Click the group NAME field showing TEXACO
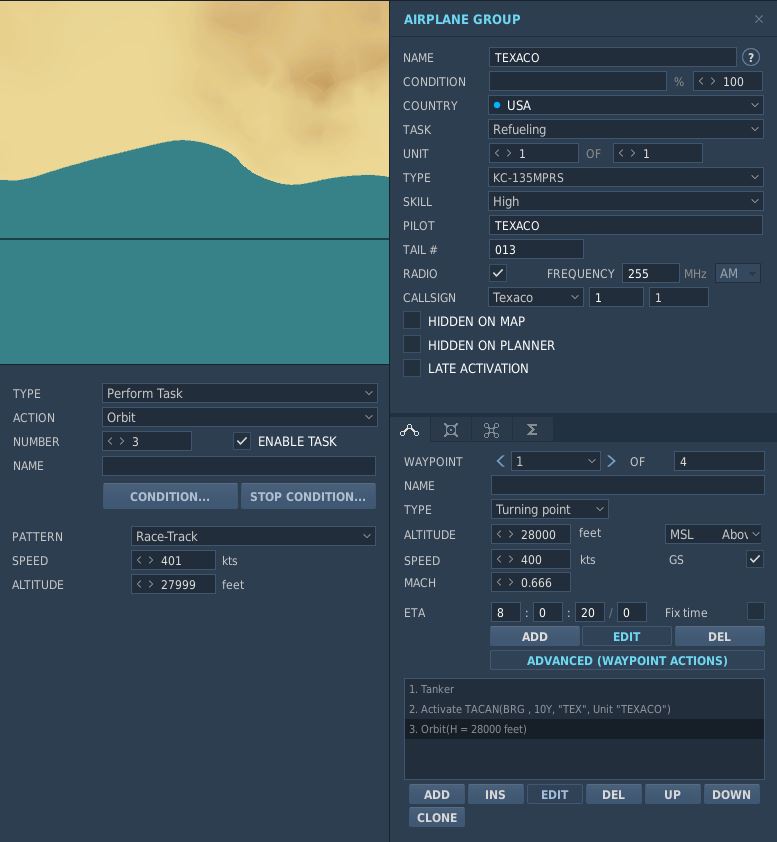Image resolution: width=777 pixels, height=842 pixels. click(x=612, y=57)
